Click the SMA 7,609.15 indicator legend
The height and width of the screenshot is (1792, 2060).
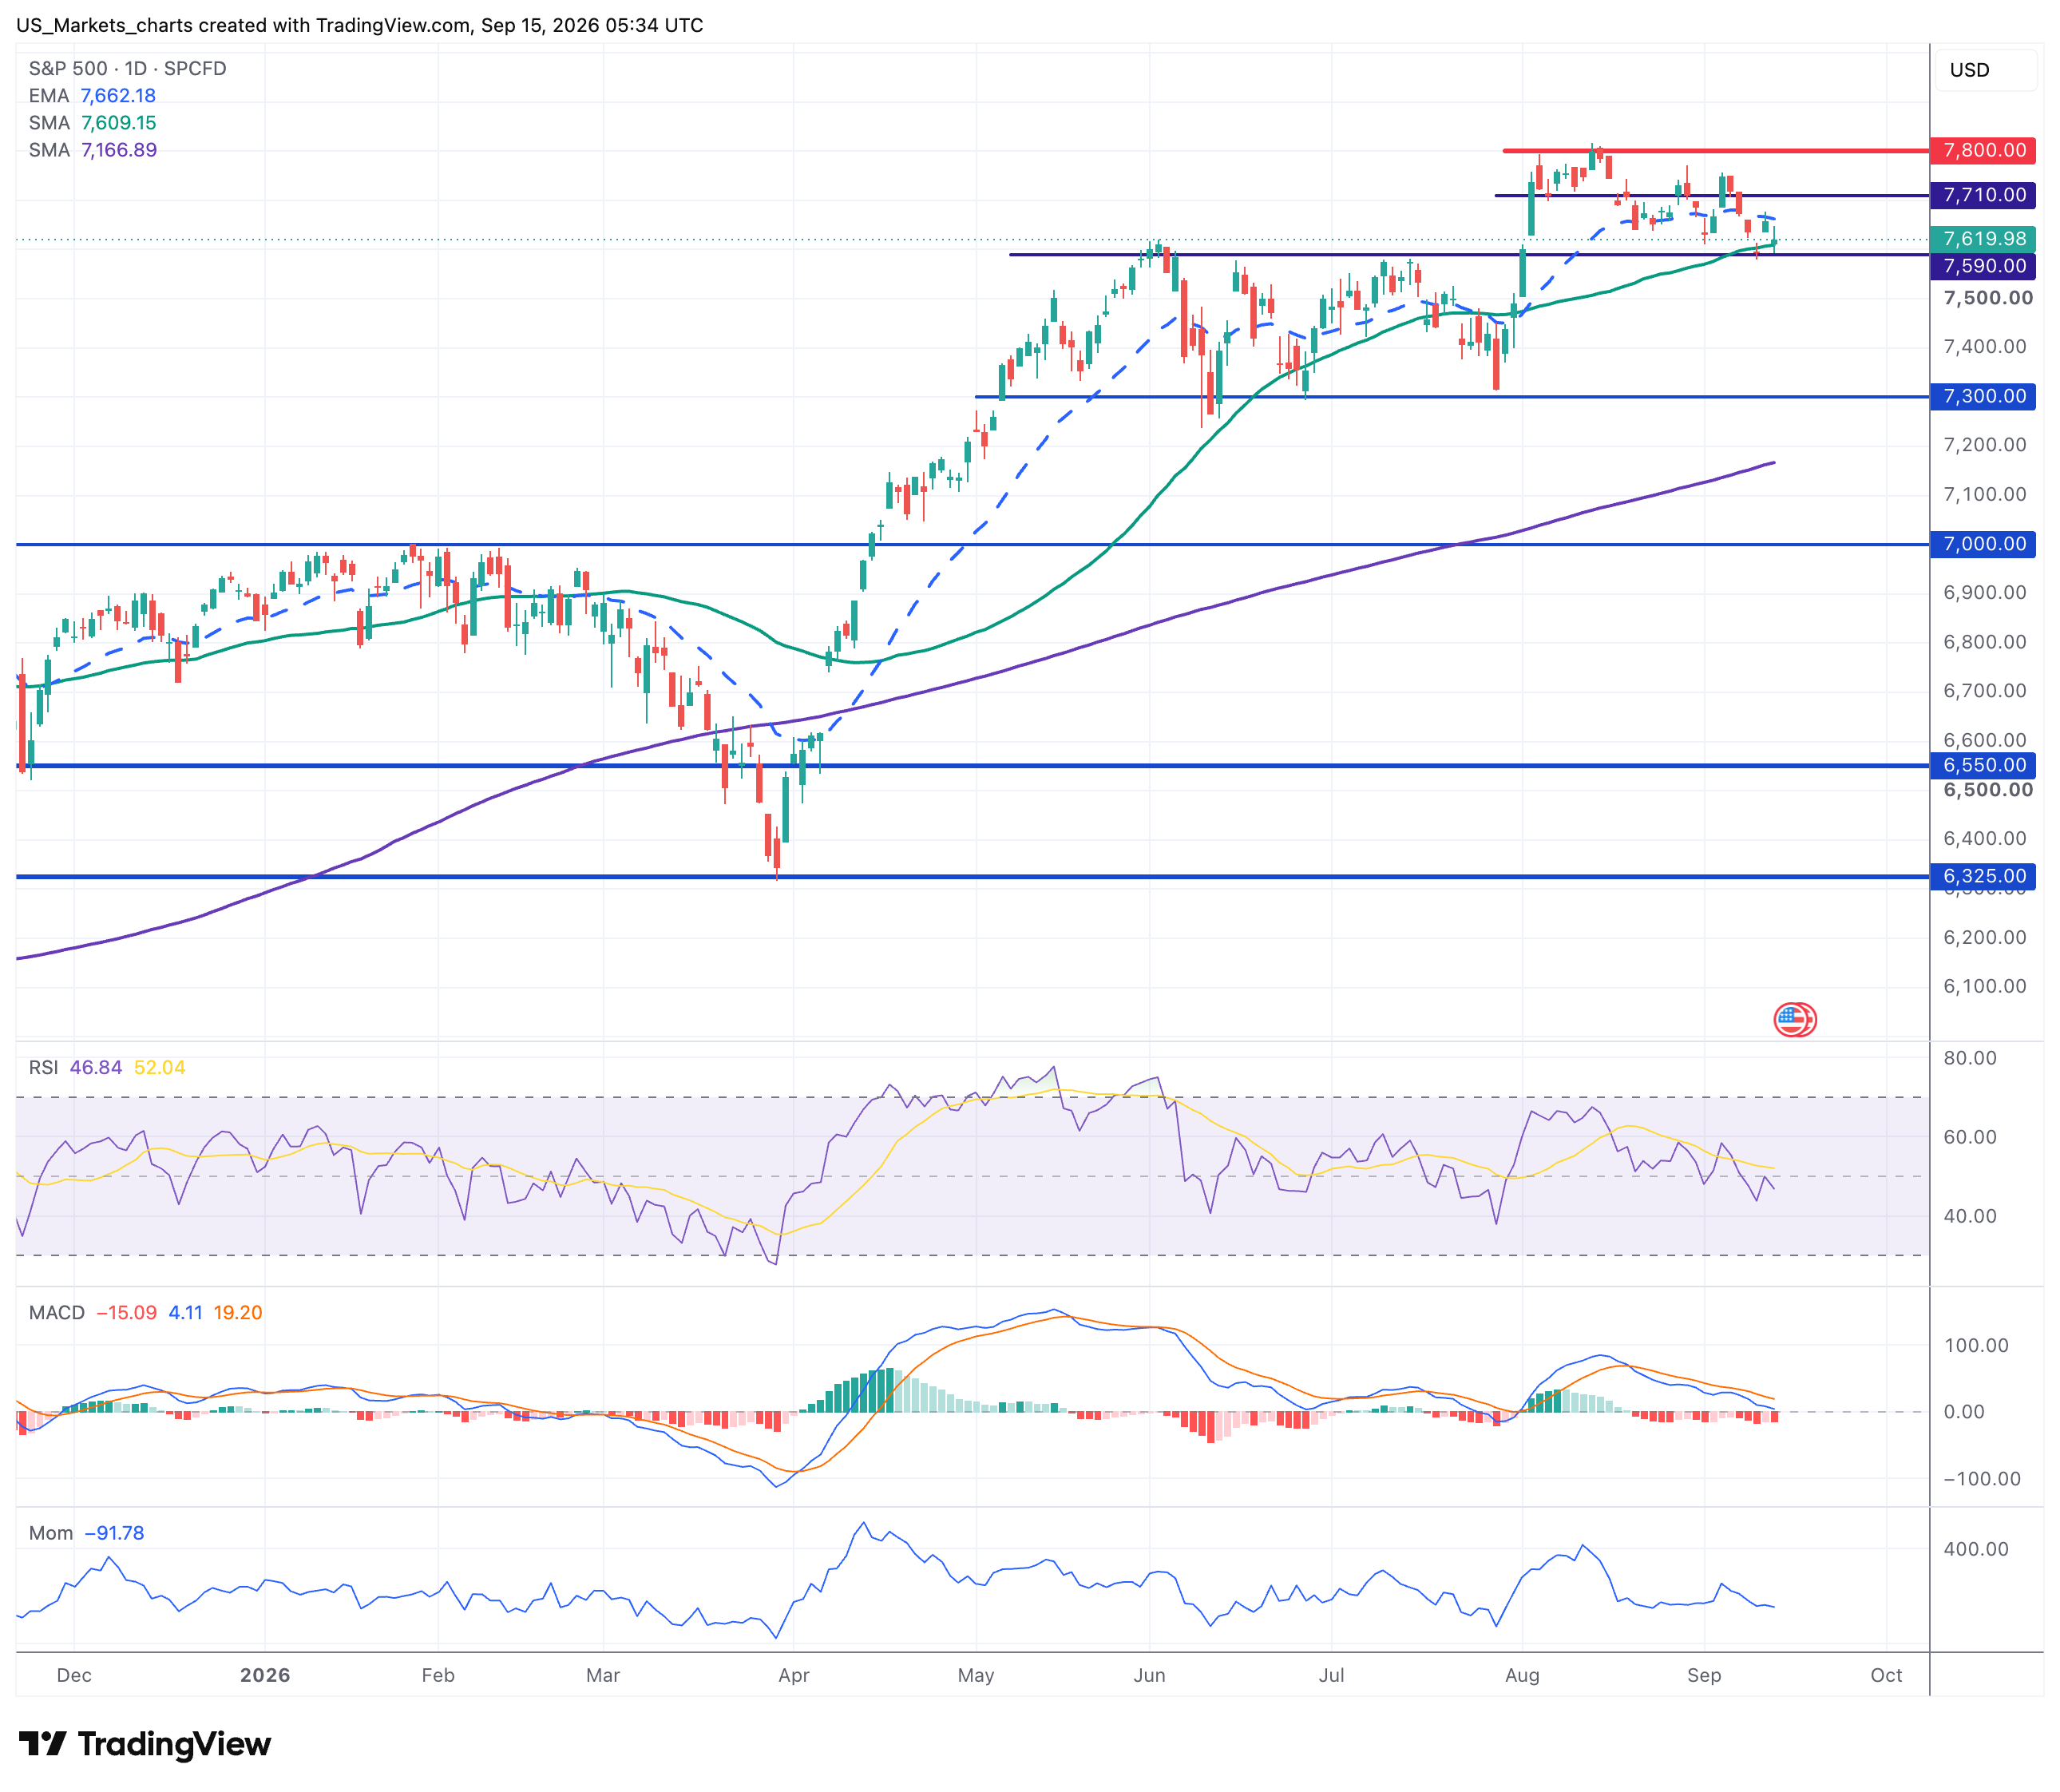pyautogui.click(x=92, y=123)
